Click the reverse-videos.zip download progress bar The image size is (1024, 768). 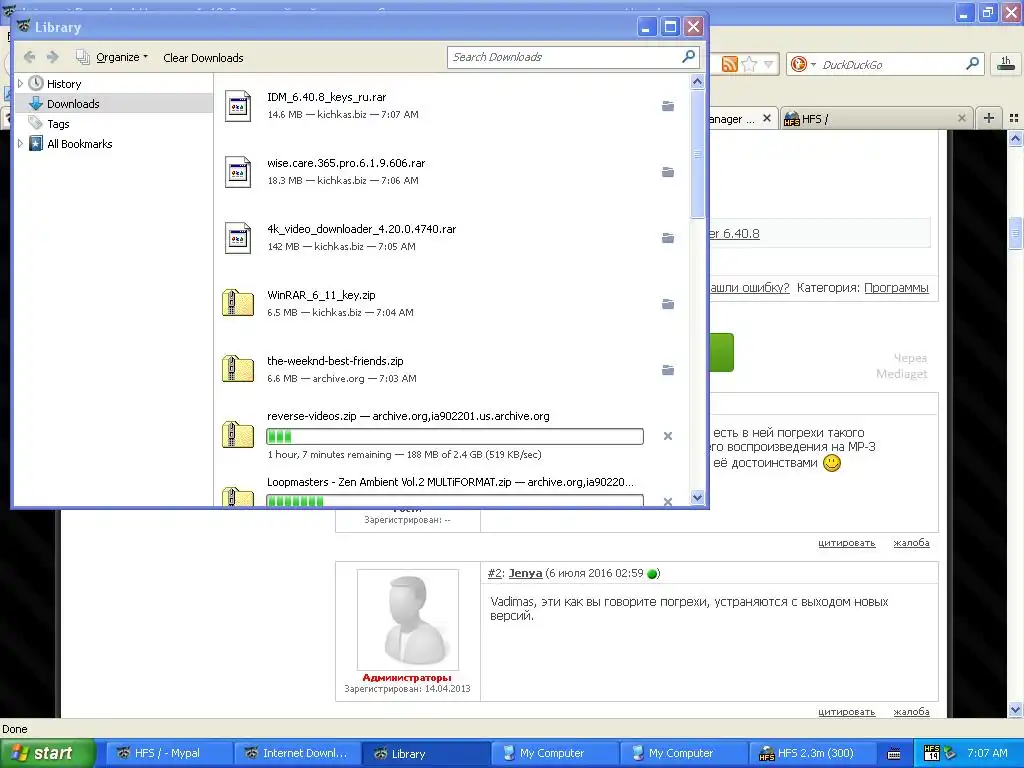pyautogui.click(x=455, y=436)
